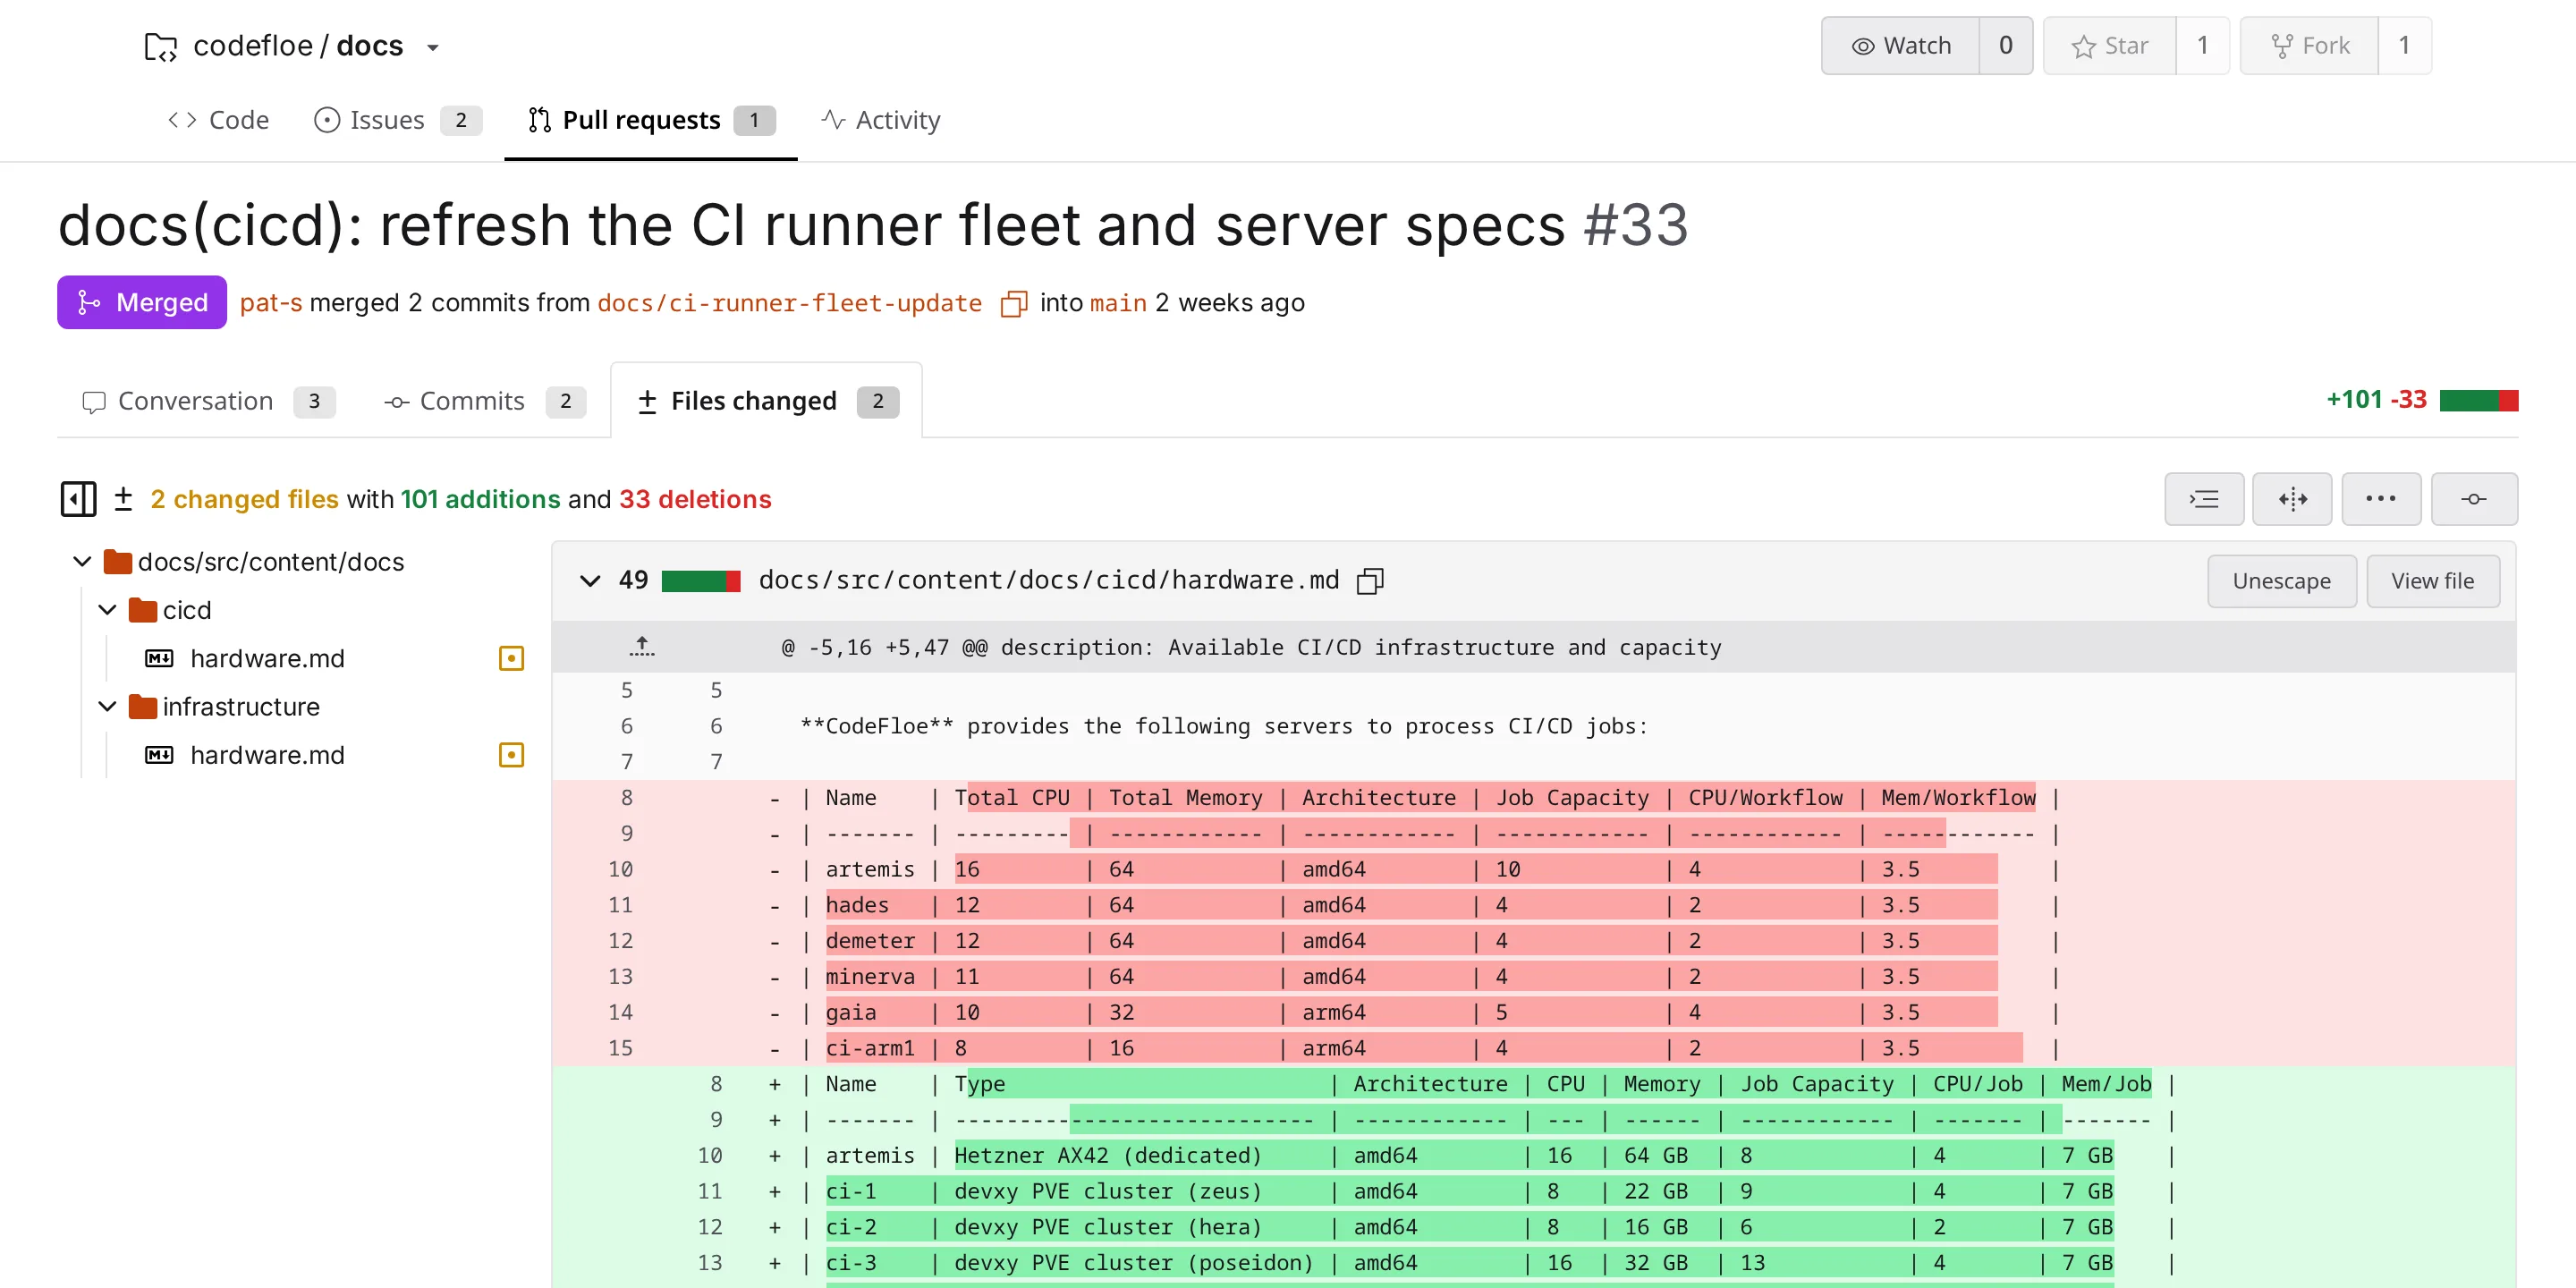Open the Activity tab
This screenshot has height=1288, width=2576.
click(880, 120)
